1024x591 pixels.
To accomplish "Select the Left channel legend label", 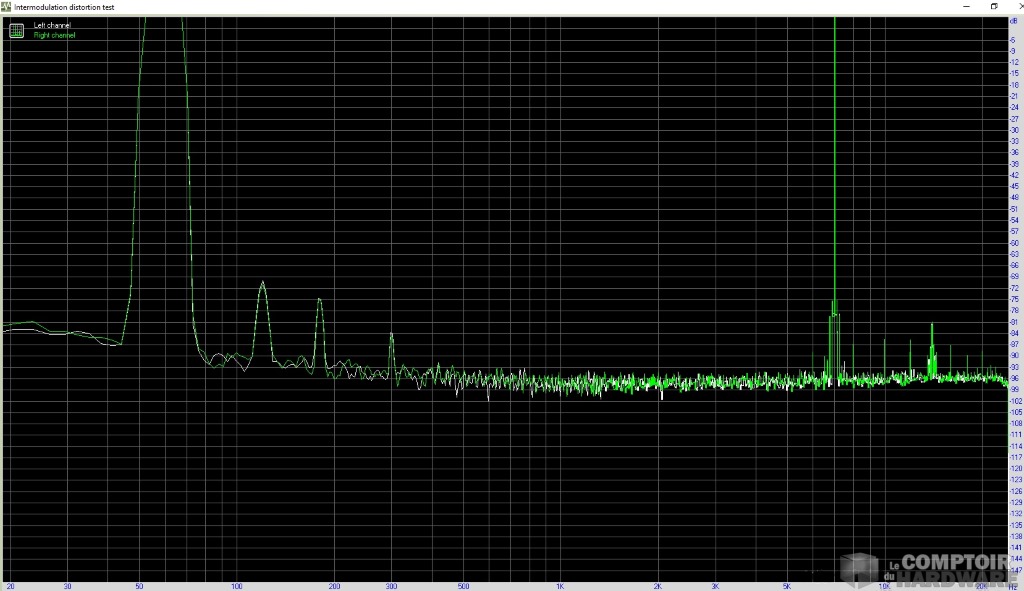I will coord(52,25).
